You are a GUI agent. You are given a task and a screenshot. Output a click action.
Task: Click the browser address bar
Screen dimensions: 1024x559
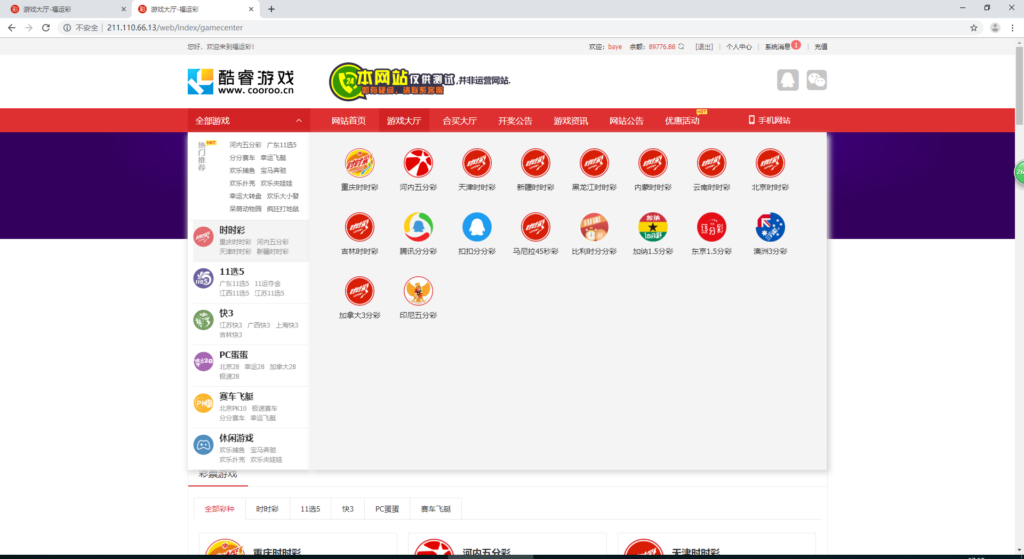500,27
